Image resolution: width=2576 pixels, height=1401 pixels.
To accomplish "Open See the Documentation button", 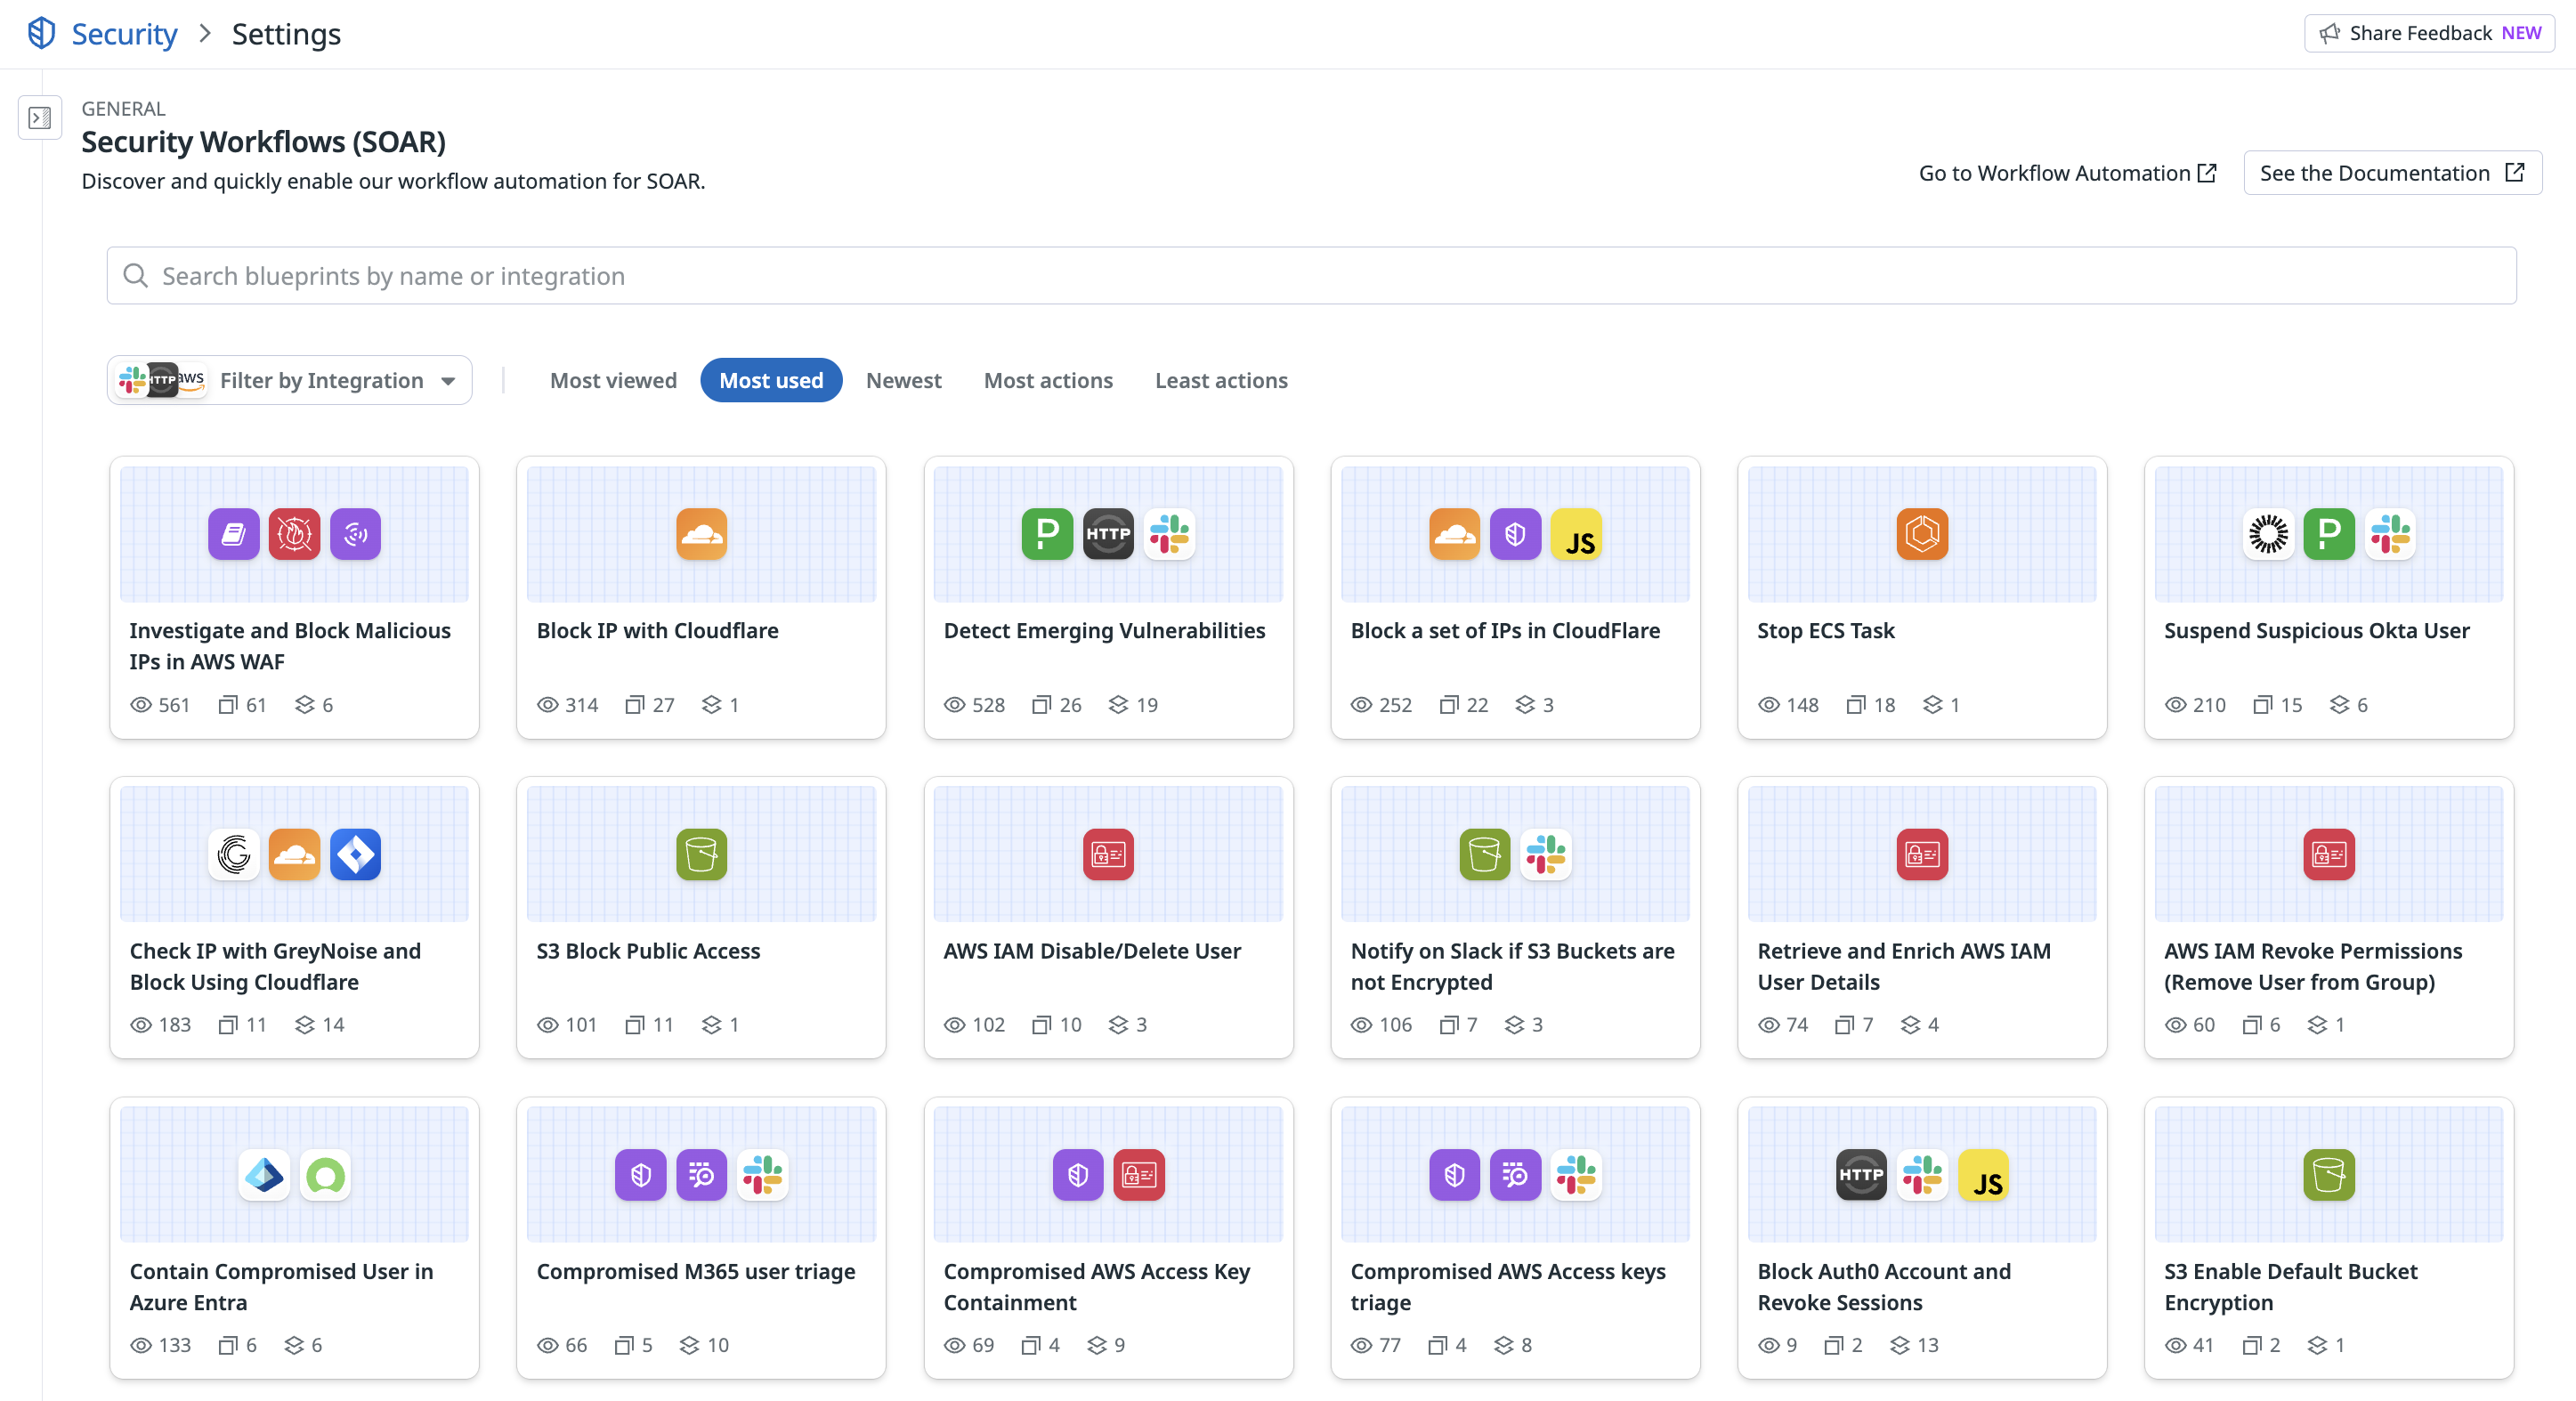I will [2392, 173].
